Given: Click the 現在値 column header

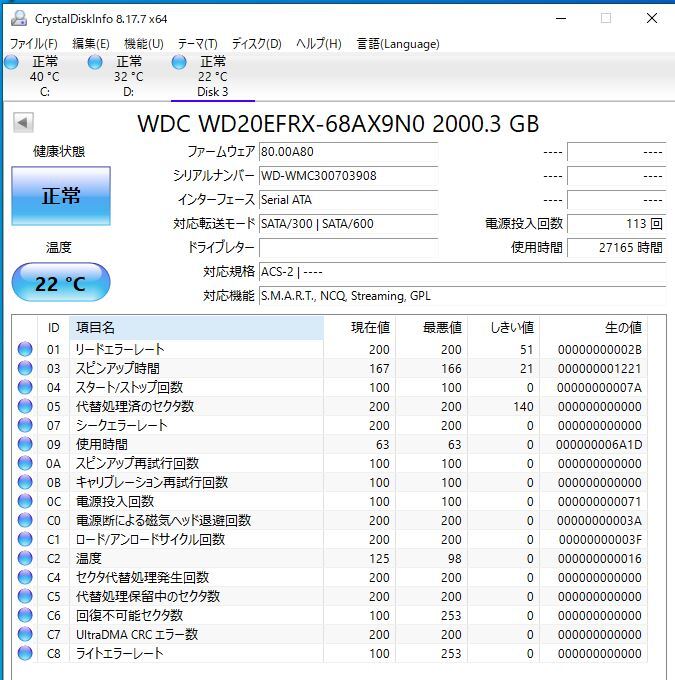Looking at the screenshot, I should tap(360, 327).
